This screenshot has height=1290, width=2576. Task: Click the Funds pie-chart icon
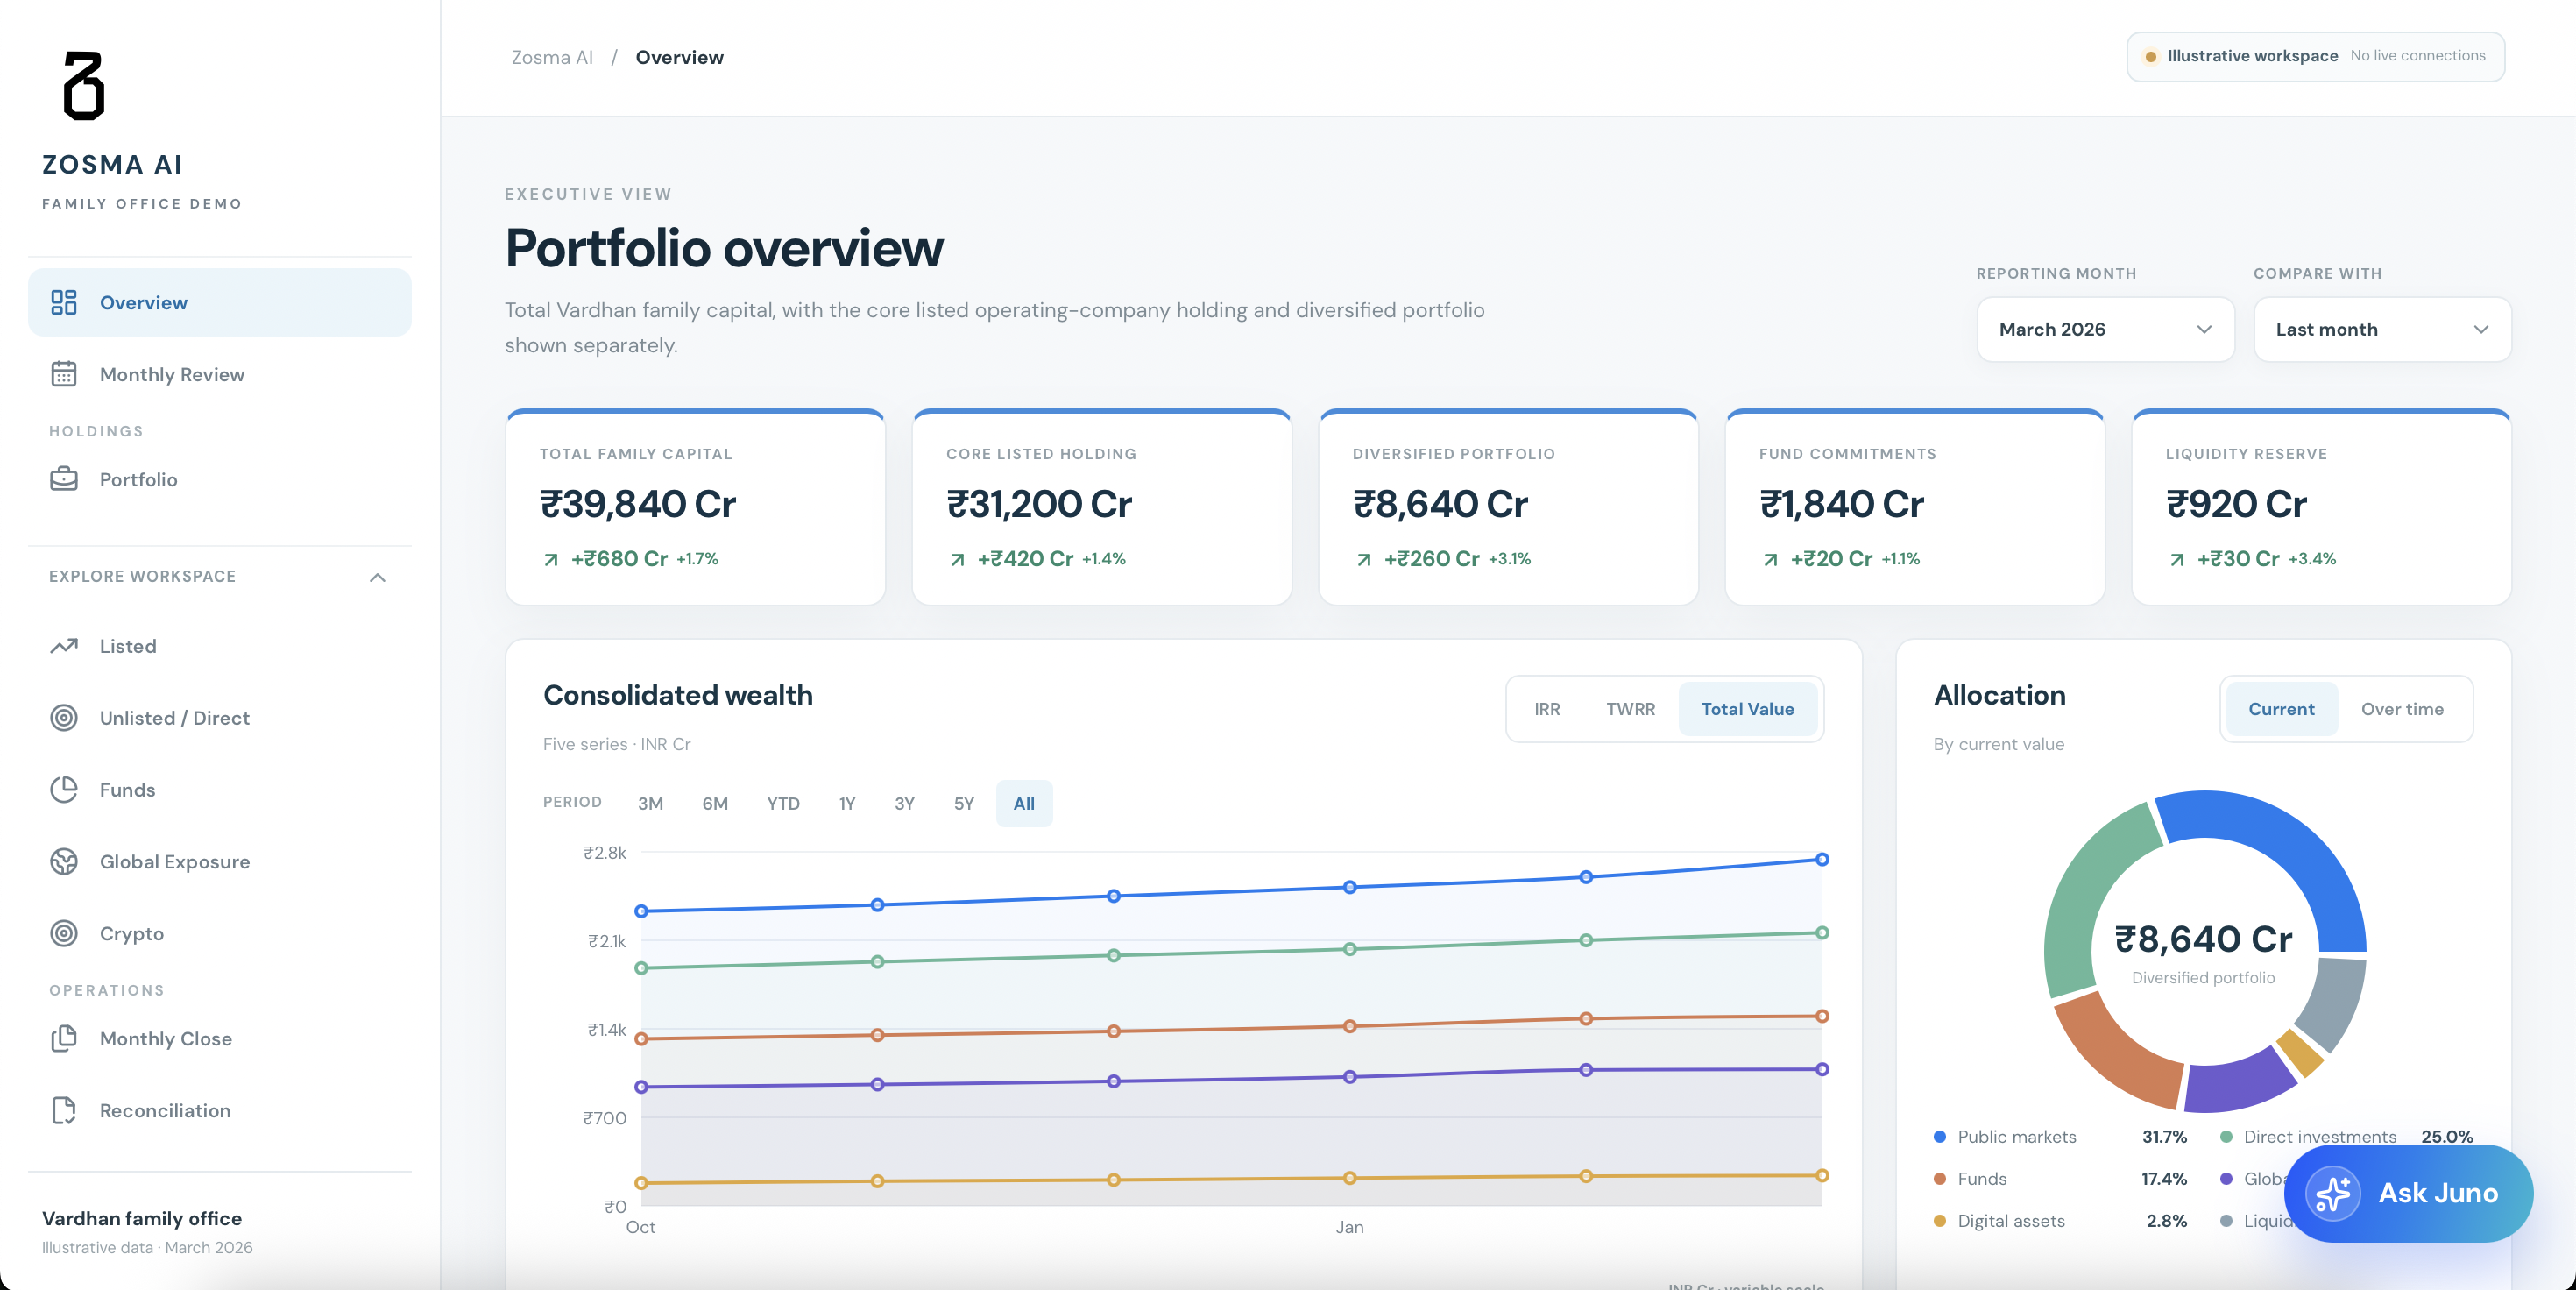[64, 790]
